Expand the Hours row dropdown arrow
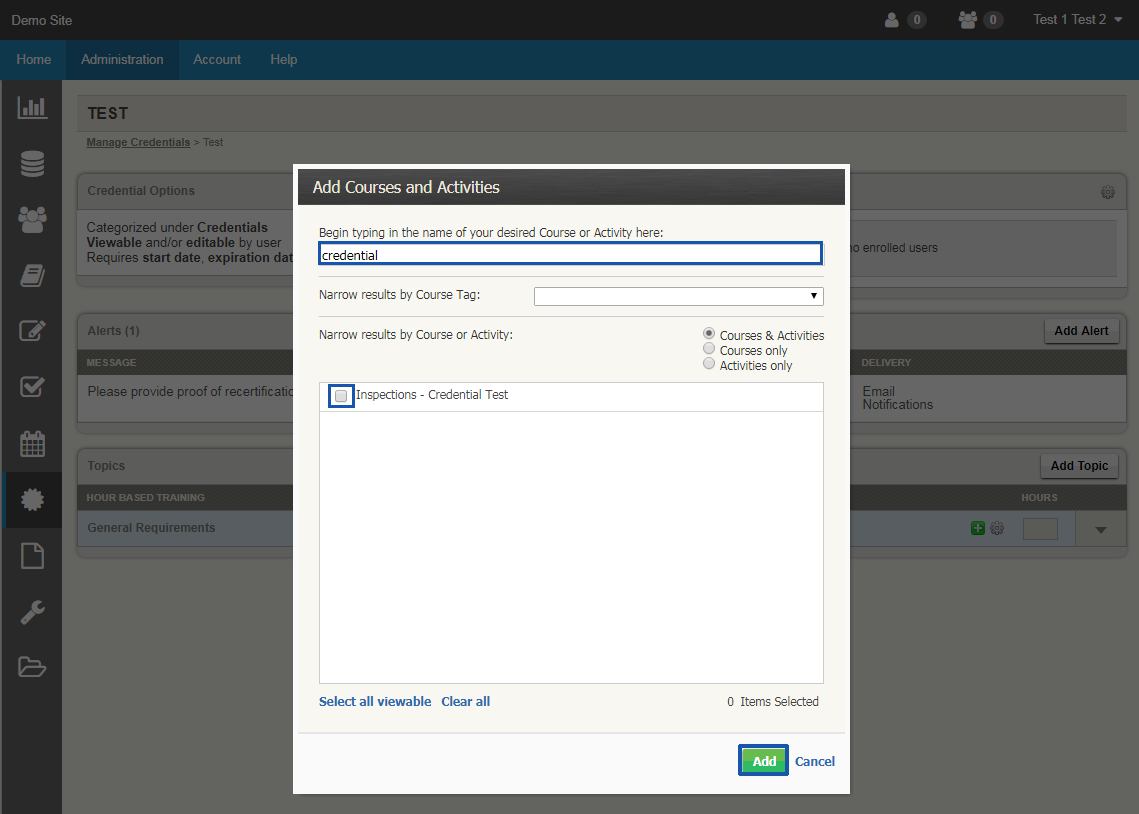The height and width of the screenshot is (814, 1139). (1100, 527)
